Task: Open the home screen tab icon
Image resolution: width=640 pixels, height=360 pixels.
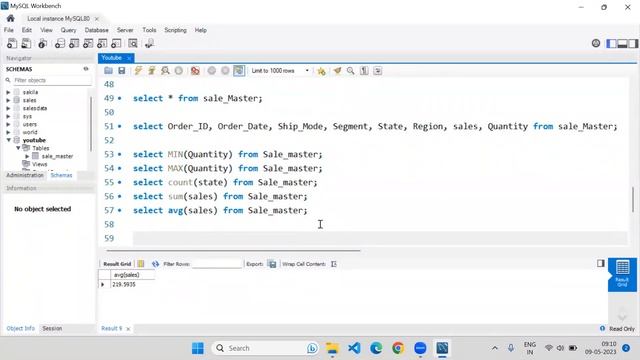Action: (11, 18)
